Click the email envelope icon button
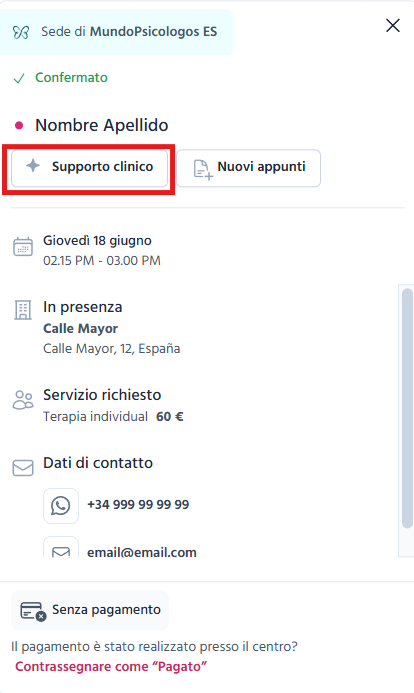This screenshot has width=414, height=693. tap(61, 548)
